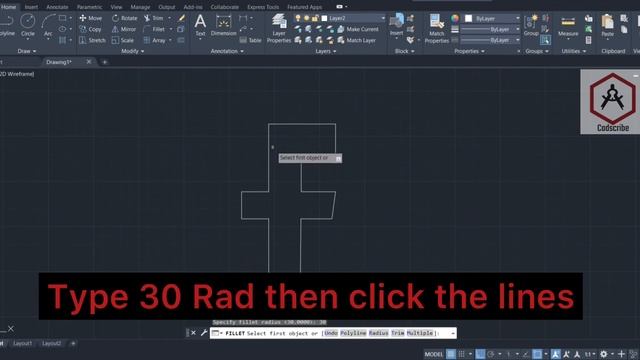Screen dimensions: 640x360
Task: Choose the Polyline option in command line
Action: click(x=353, y=333)
